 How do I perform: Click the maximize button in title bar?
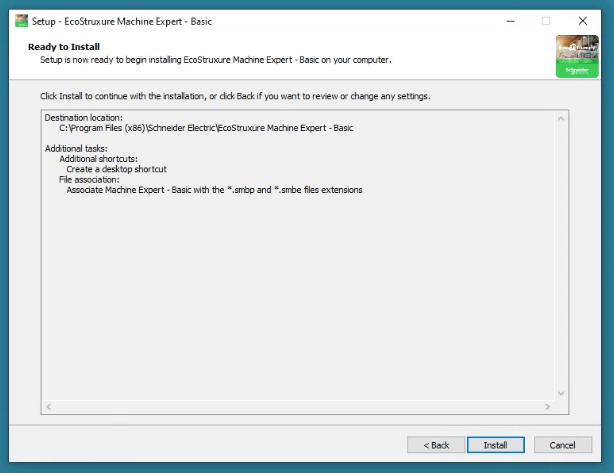tap(546, 21)
